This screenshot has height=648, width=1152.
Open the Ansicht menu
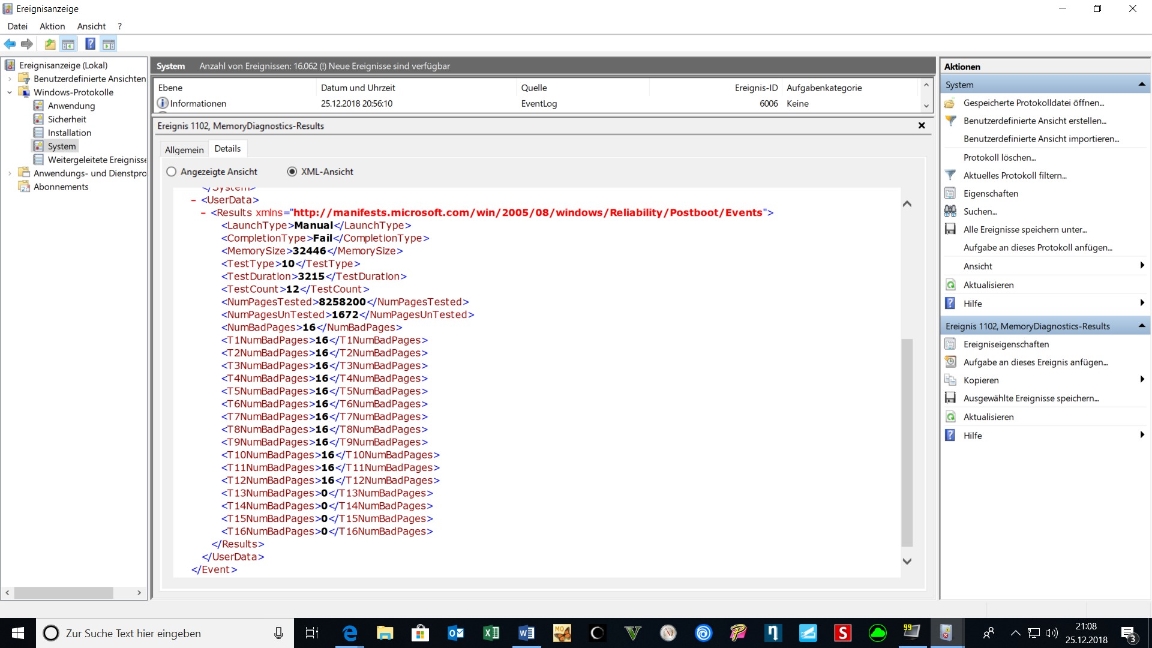click(x=91, y=26)
